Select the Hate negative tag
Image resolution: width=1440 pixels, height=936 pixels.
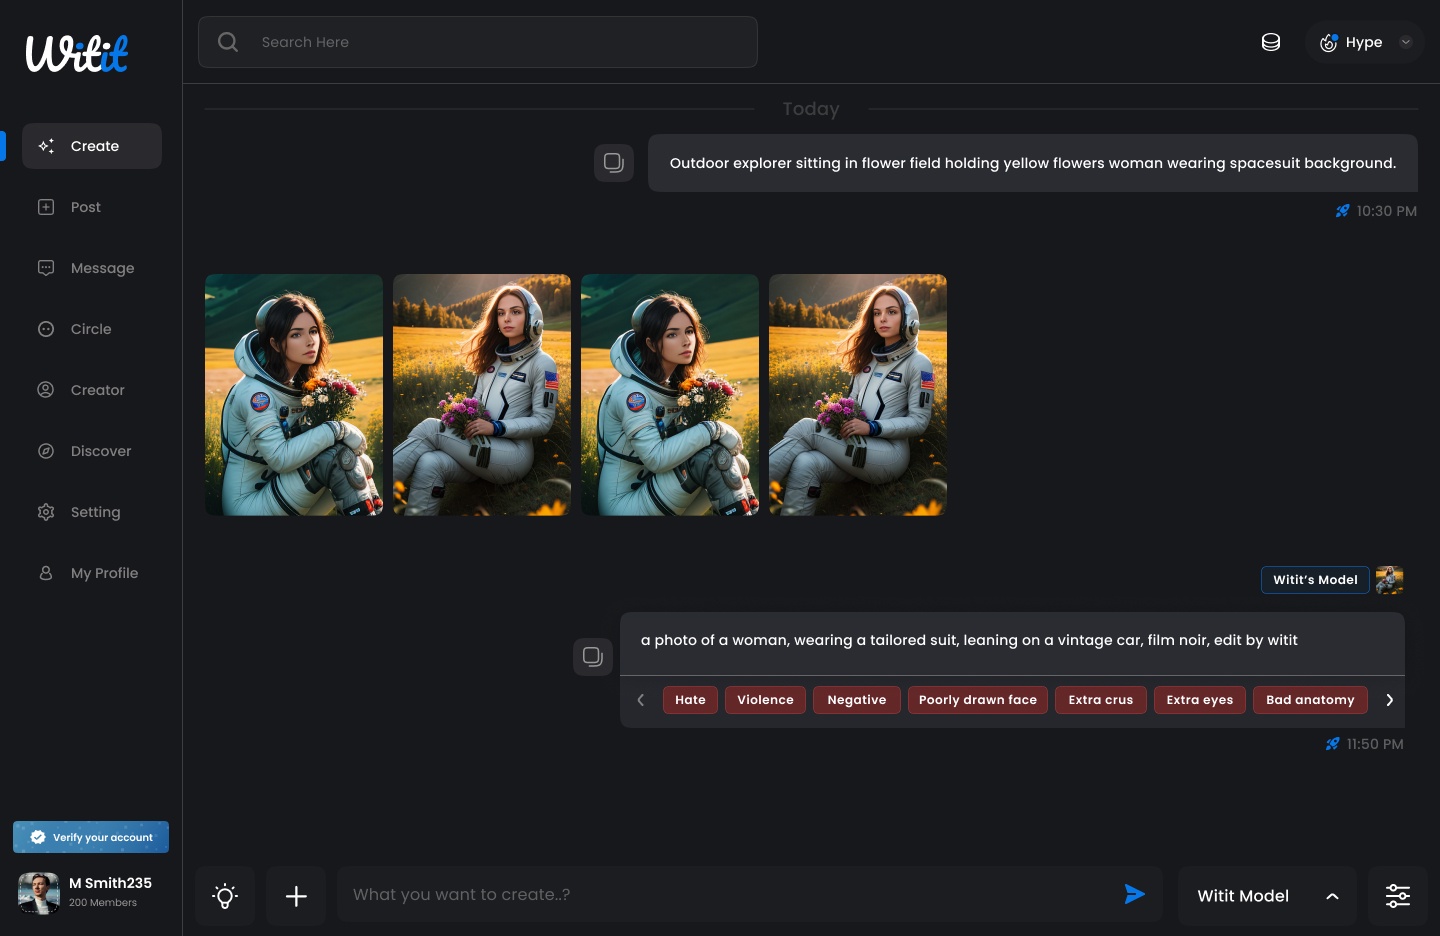tap(690, 700)
